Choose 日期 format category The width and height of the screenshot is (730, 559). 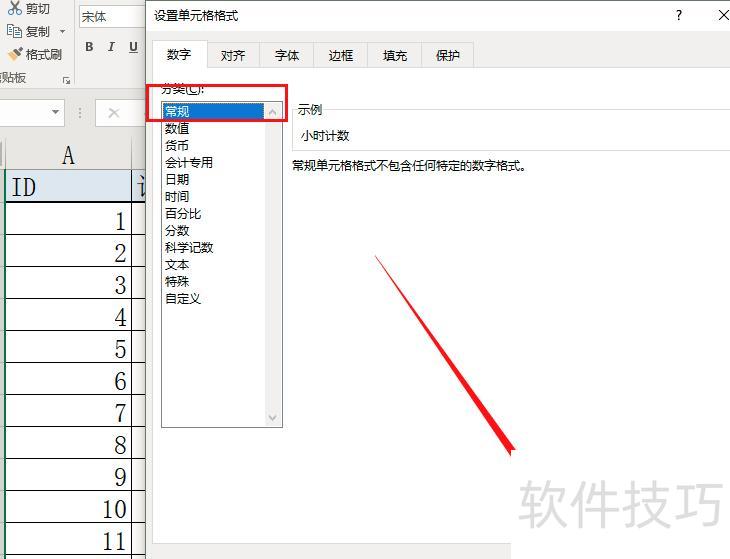(x=177, y=179)
